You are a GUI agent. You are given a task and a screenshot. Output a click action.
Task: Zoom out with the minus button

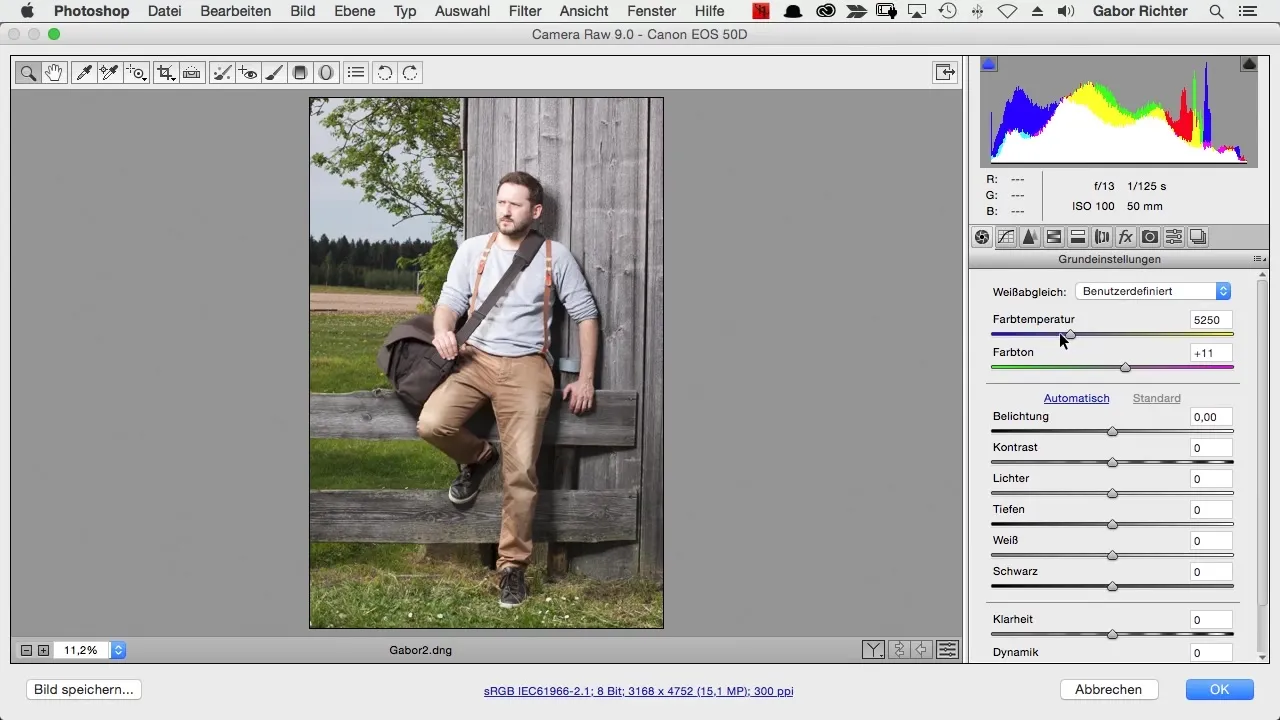pyautogui.click(x=27, y=650)
